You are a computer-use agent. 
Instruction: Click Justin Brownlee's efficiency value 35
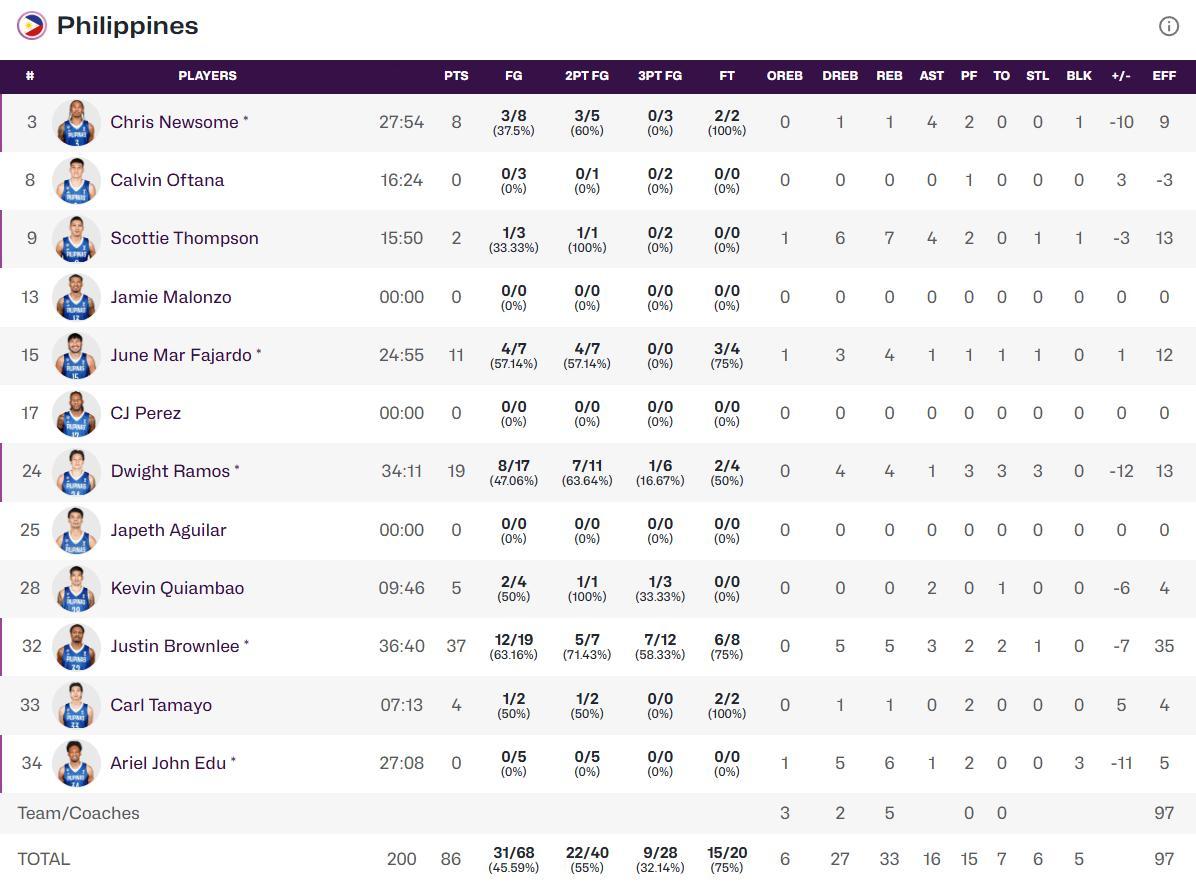coord(1164,646)
